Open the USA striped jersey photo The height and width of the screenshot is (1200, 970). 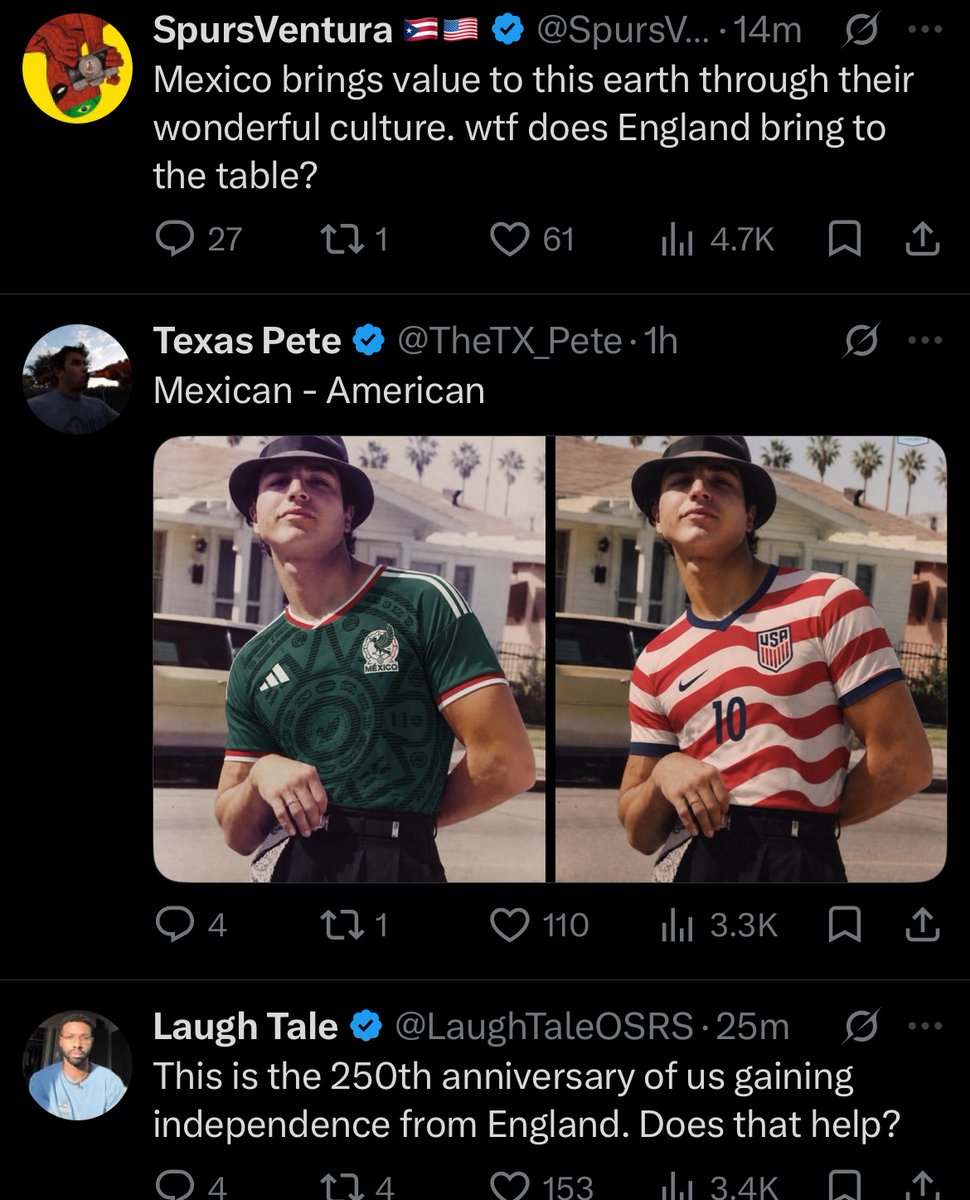(x=751, y=659)
